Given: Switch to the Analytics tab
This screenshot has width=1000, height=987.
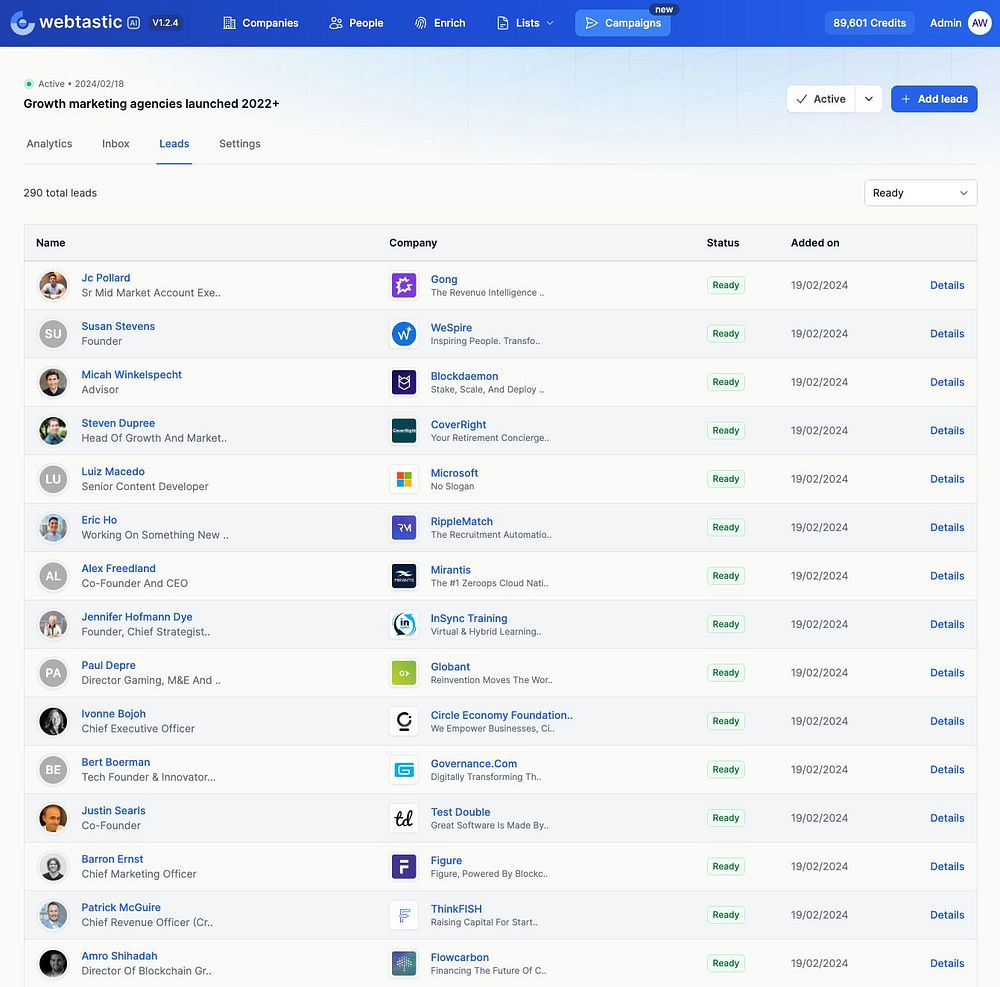Looking at the screenshot, I should point(49,144).
